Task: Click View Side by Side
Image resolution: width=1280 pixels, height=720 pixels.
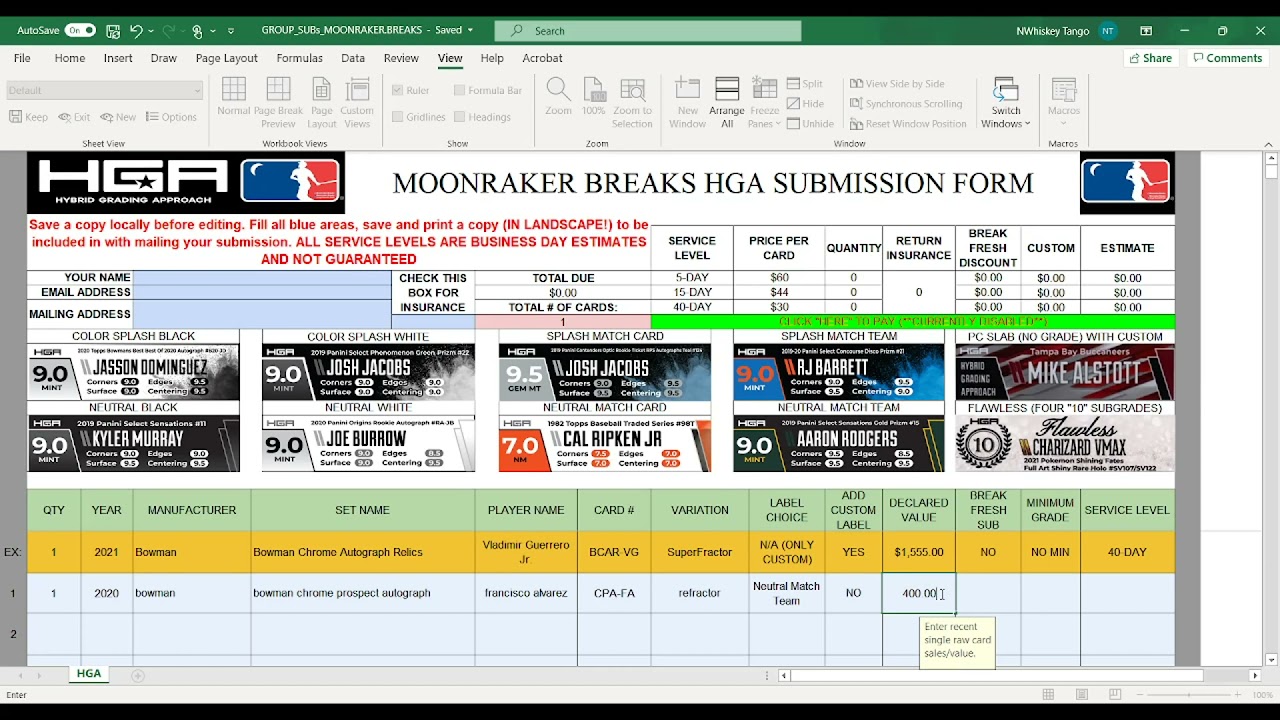Action: (x=897, y=84)
